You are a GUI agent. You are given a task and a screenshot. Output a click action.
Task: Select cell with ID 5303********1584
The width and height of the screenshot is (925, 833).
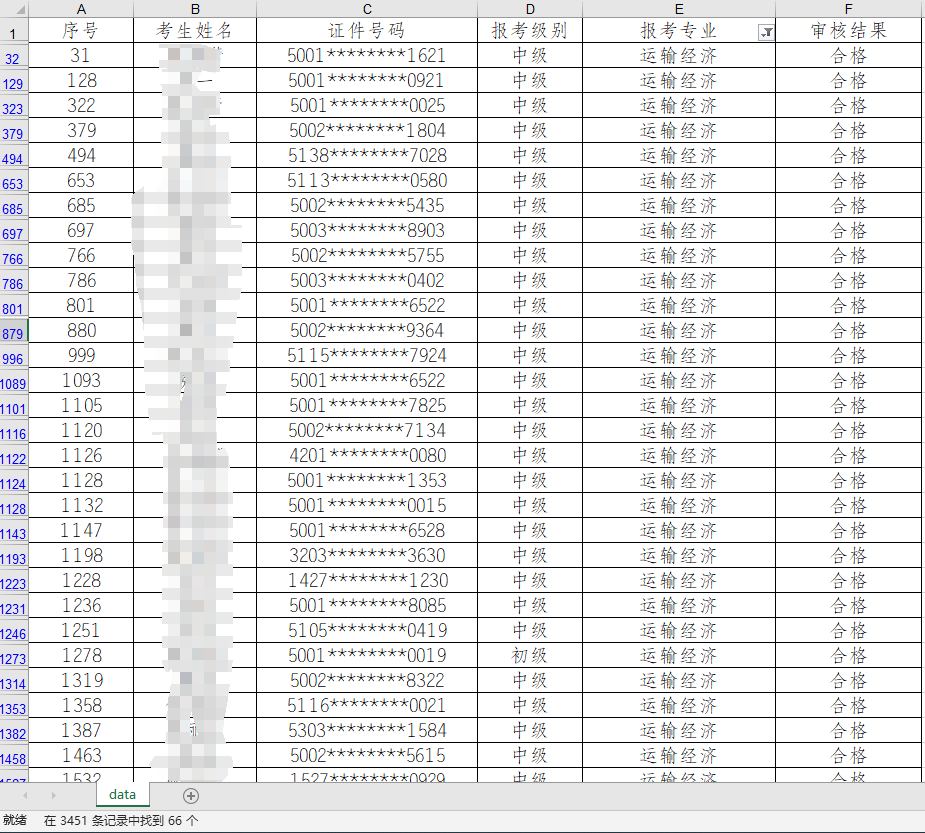pyautogui.click(x=367, y=731)
